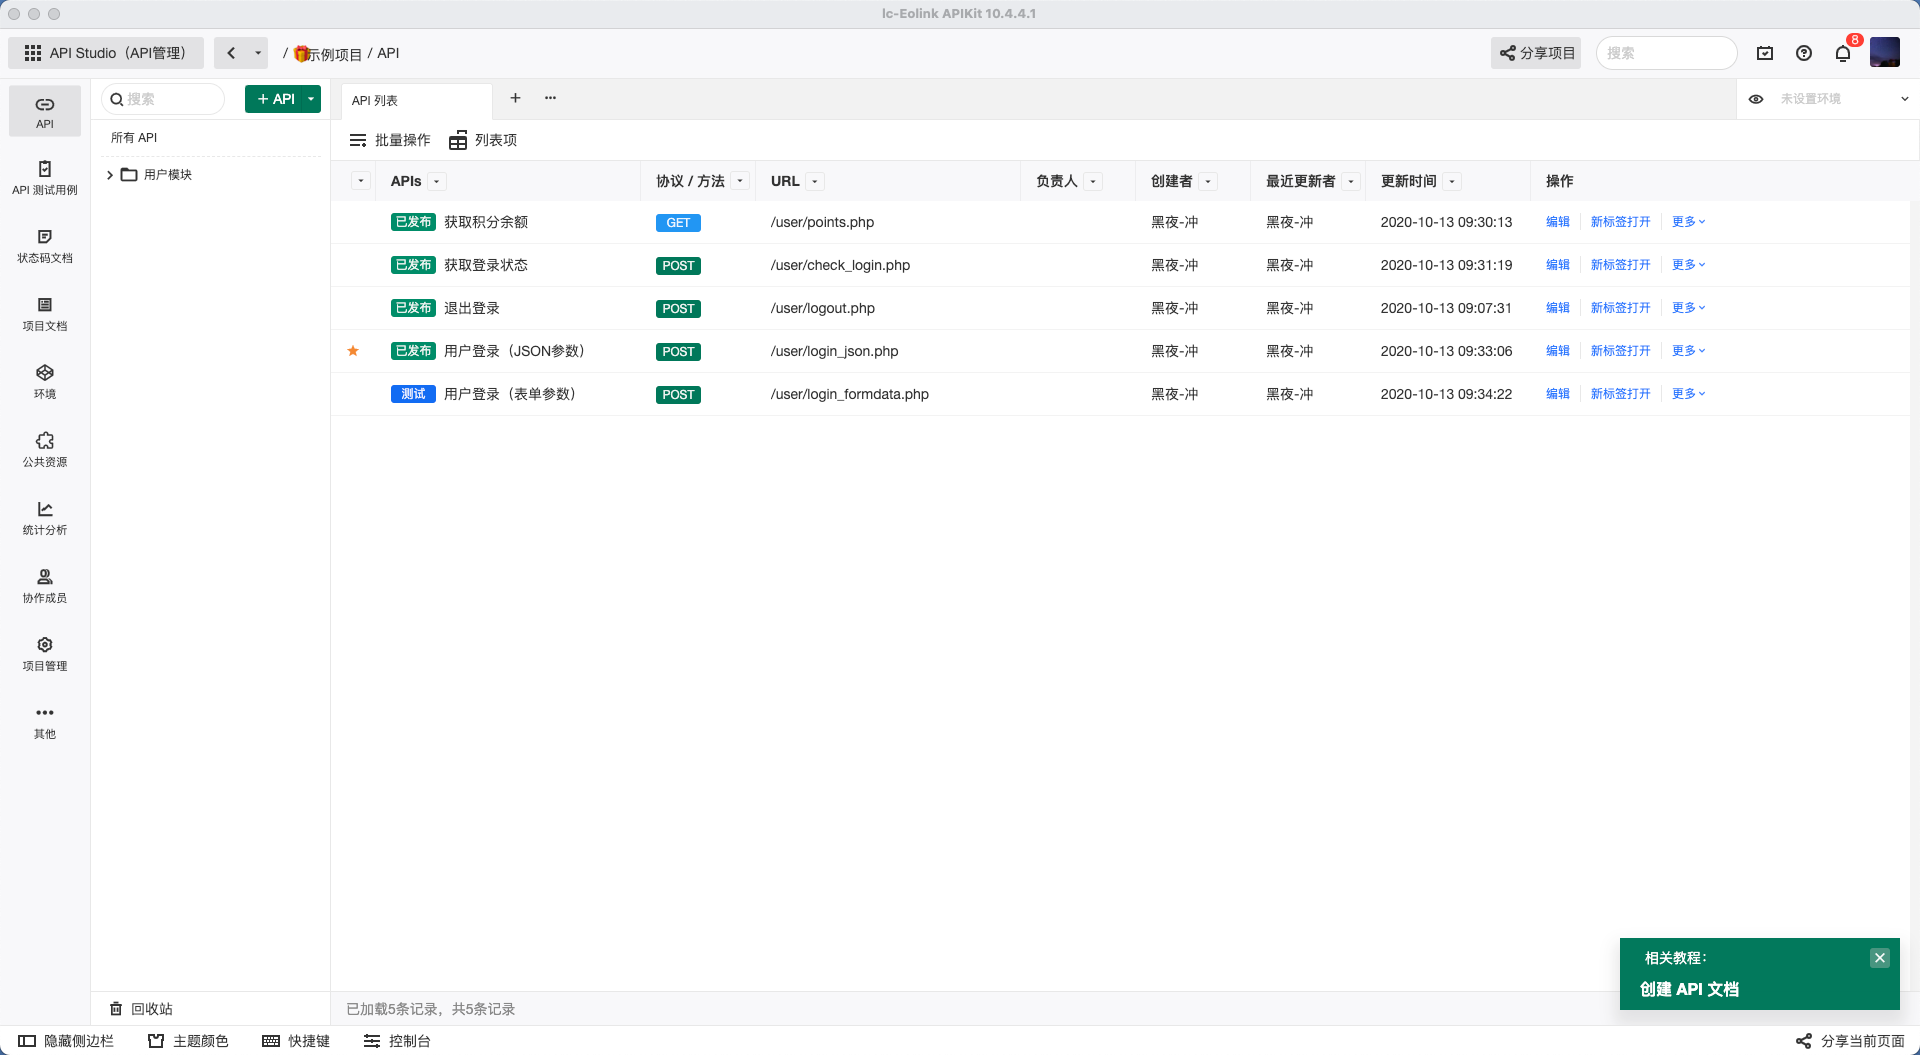Click the 测试 status tag
The height and width of the screenshot is (1055, 1920).
pos(413,394)
